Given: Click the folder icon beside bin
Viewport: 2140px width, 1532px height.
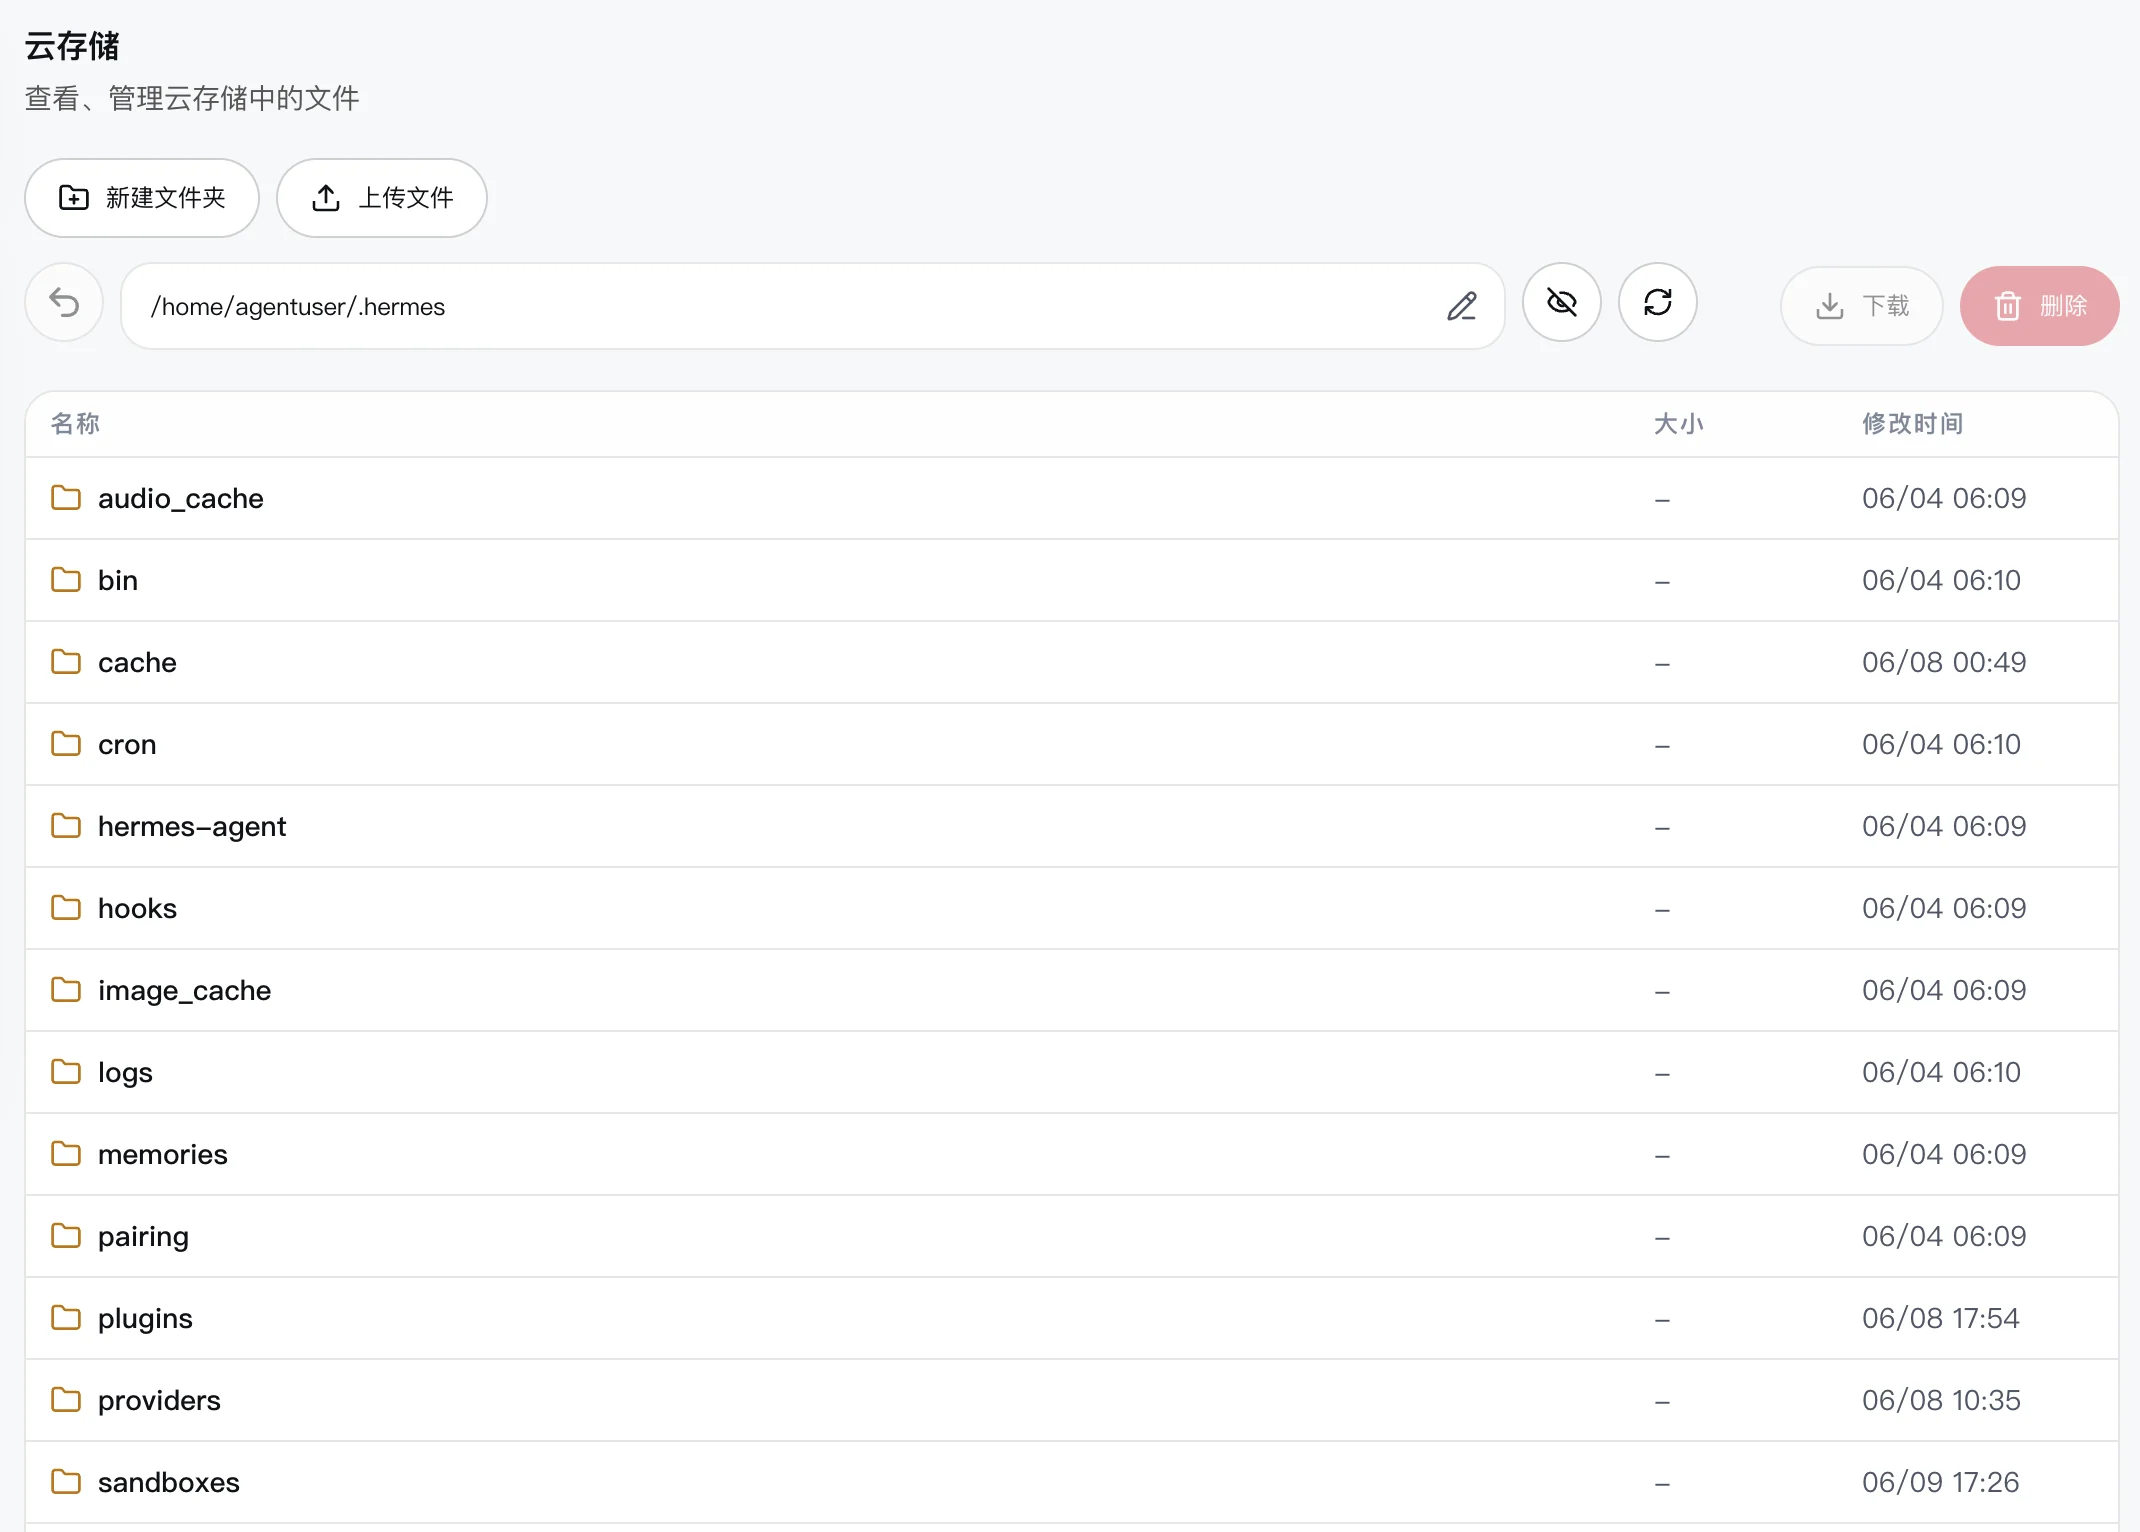Looking at the screenshot, I should tap(66, 580).
